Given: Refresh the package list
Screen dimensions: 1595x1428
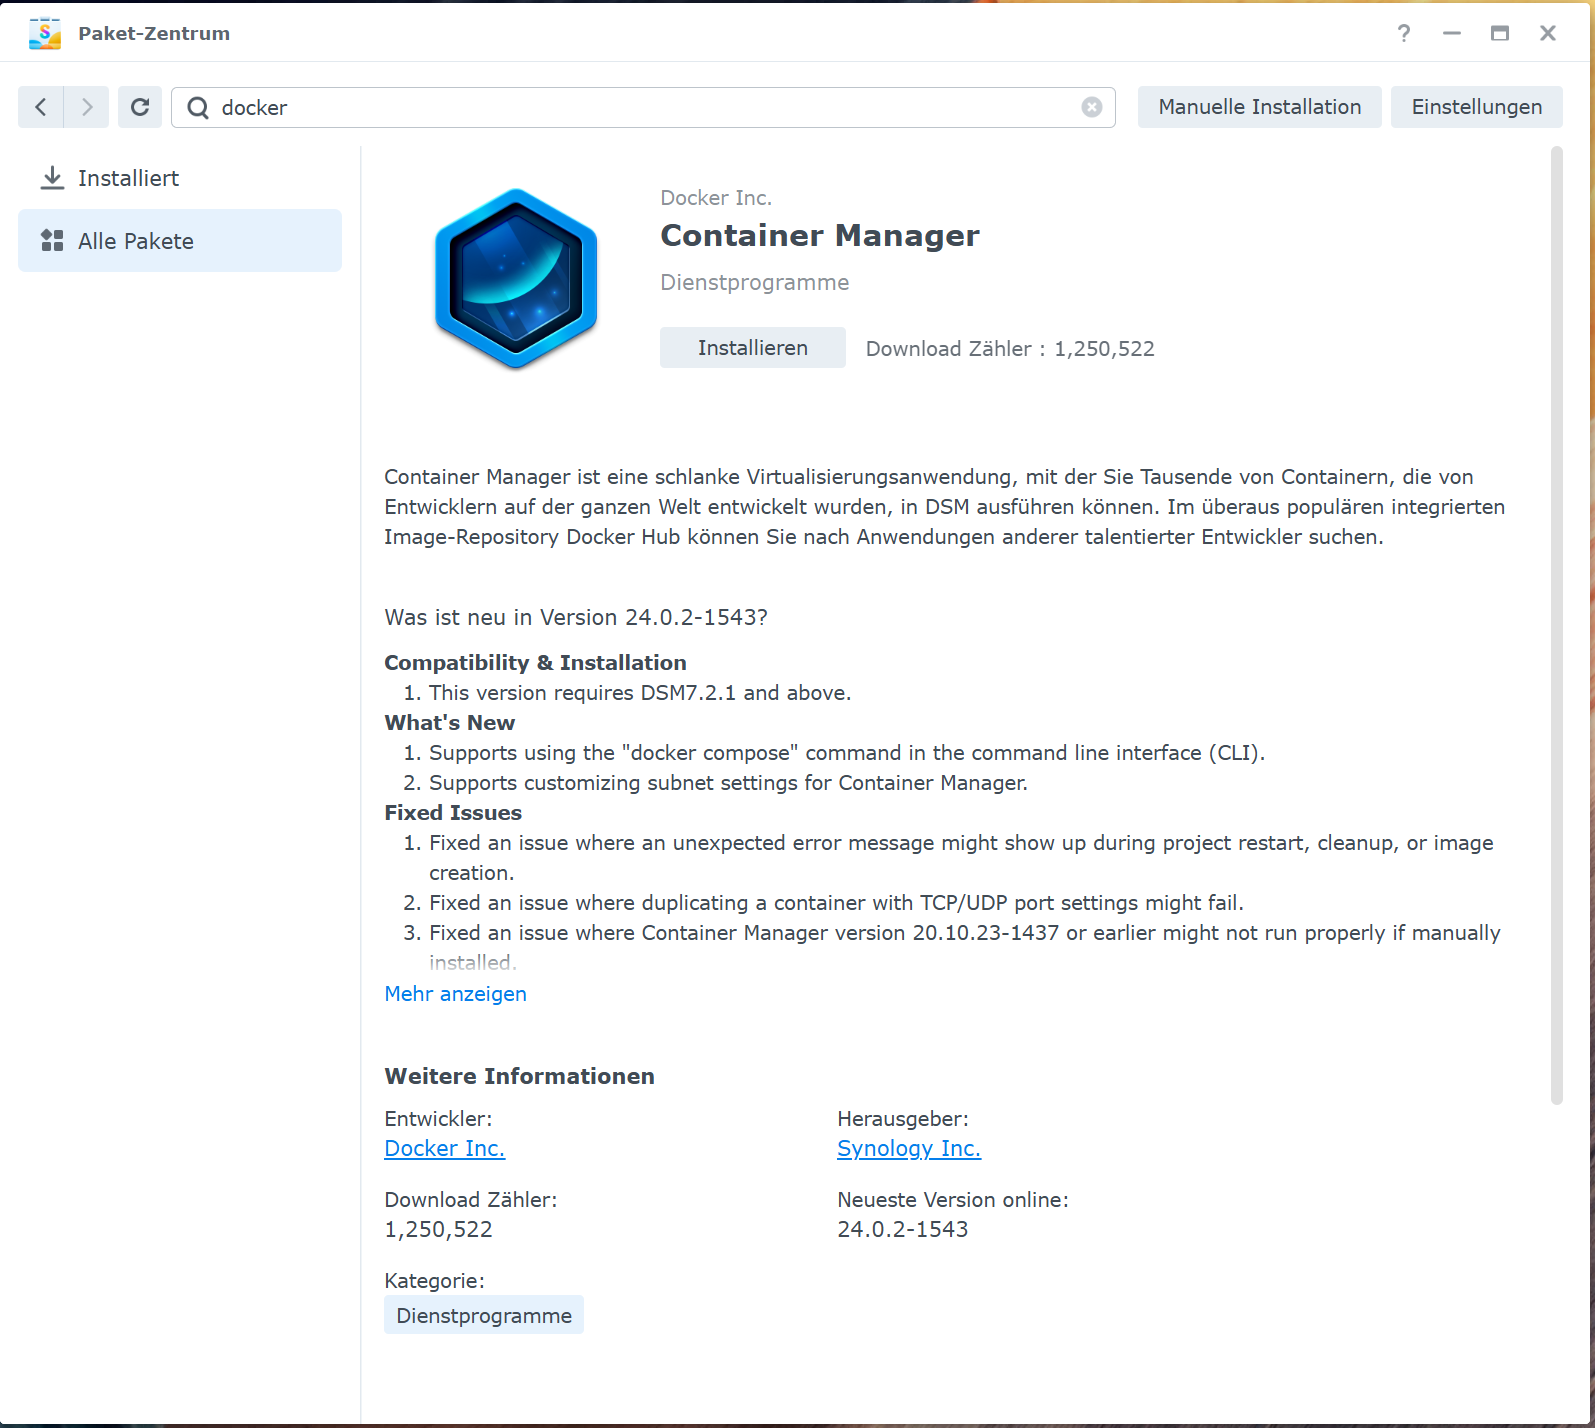Looking at the screenshot, I should (140, 107).
